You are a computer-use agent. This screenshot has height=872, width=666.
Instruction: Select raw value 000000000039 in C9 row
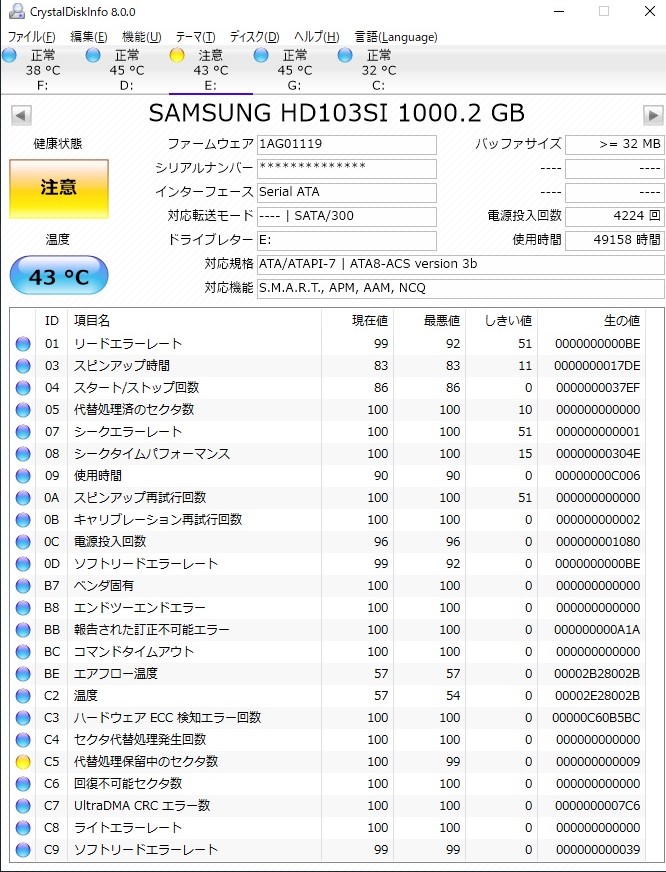coord(598,850)
